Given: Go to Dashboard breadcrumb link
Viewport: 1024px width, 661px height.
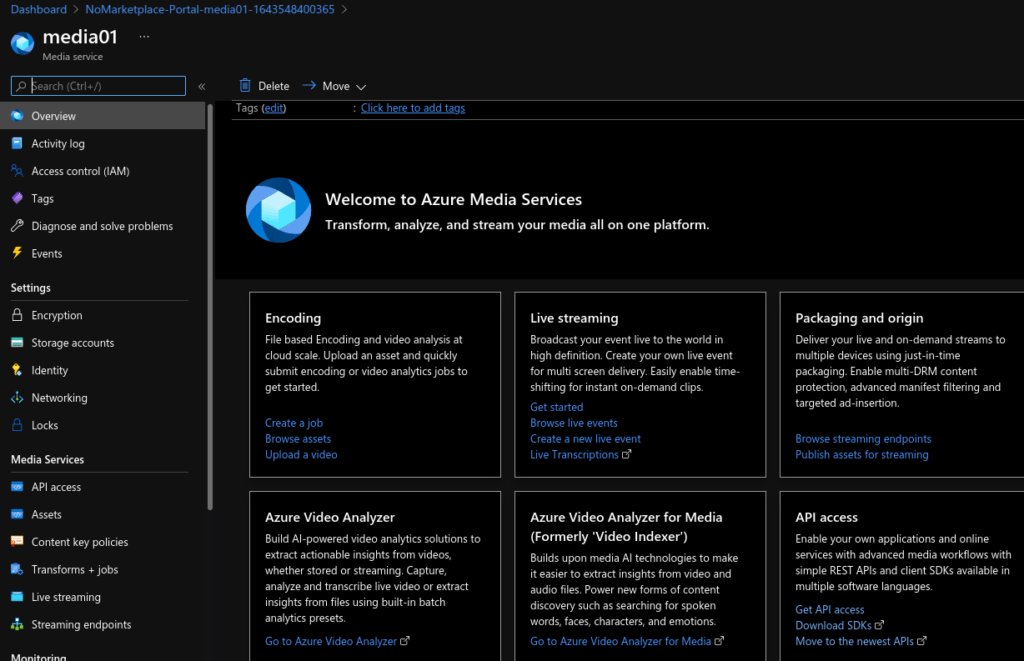Looking at the screenshot, I should (x=39, y=9).
